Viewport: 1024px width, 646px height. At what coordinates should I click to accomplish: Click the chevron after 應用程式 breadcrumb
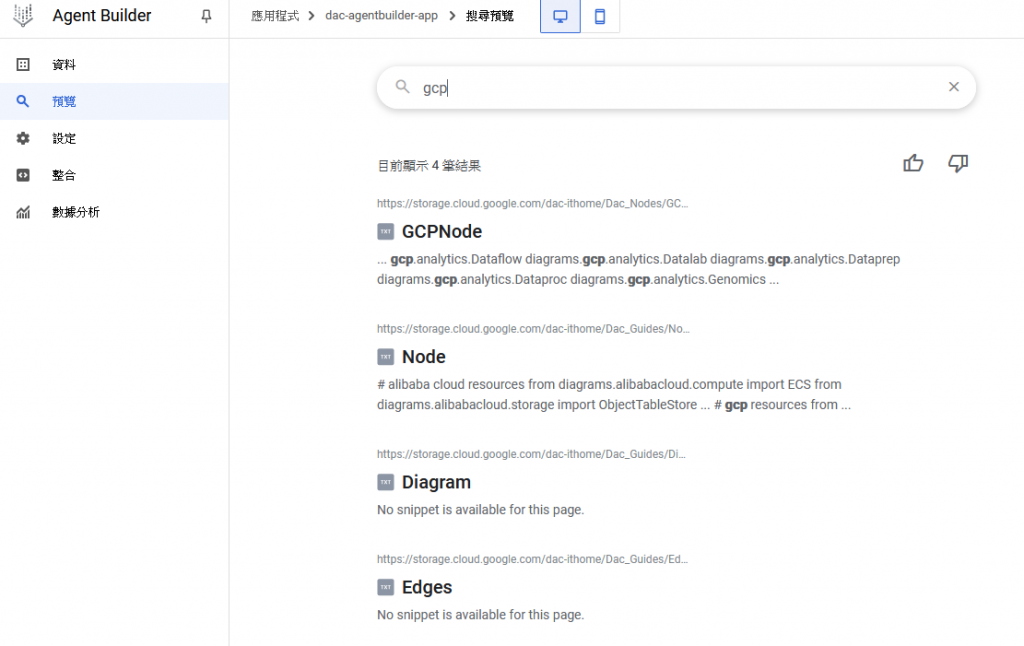(x=312, y=16)
